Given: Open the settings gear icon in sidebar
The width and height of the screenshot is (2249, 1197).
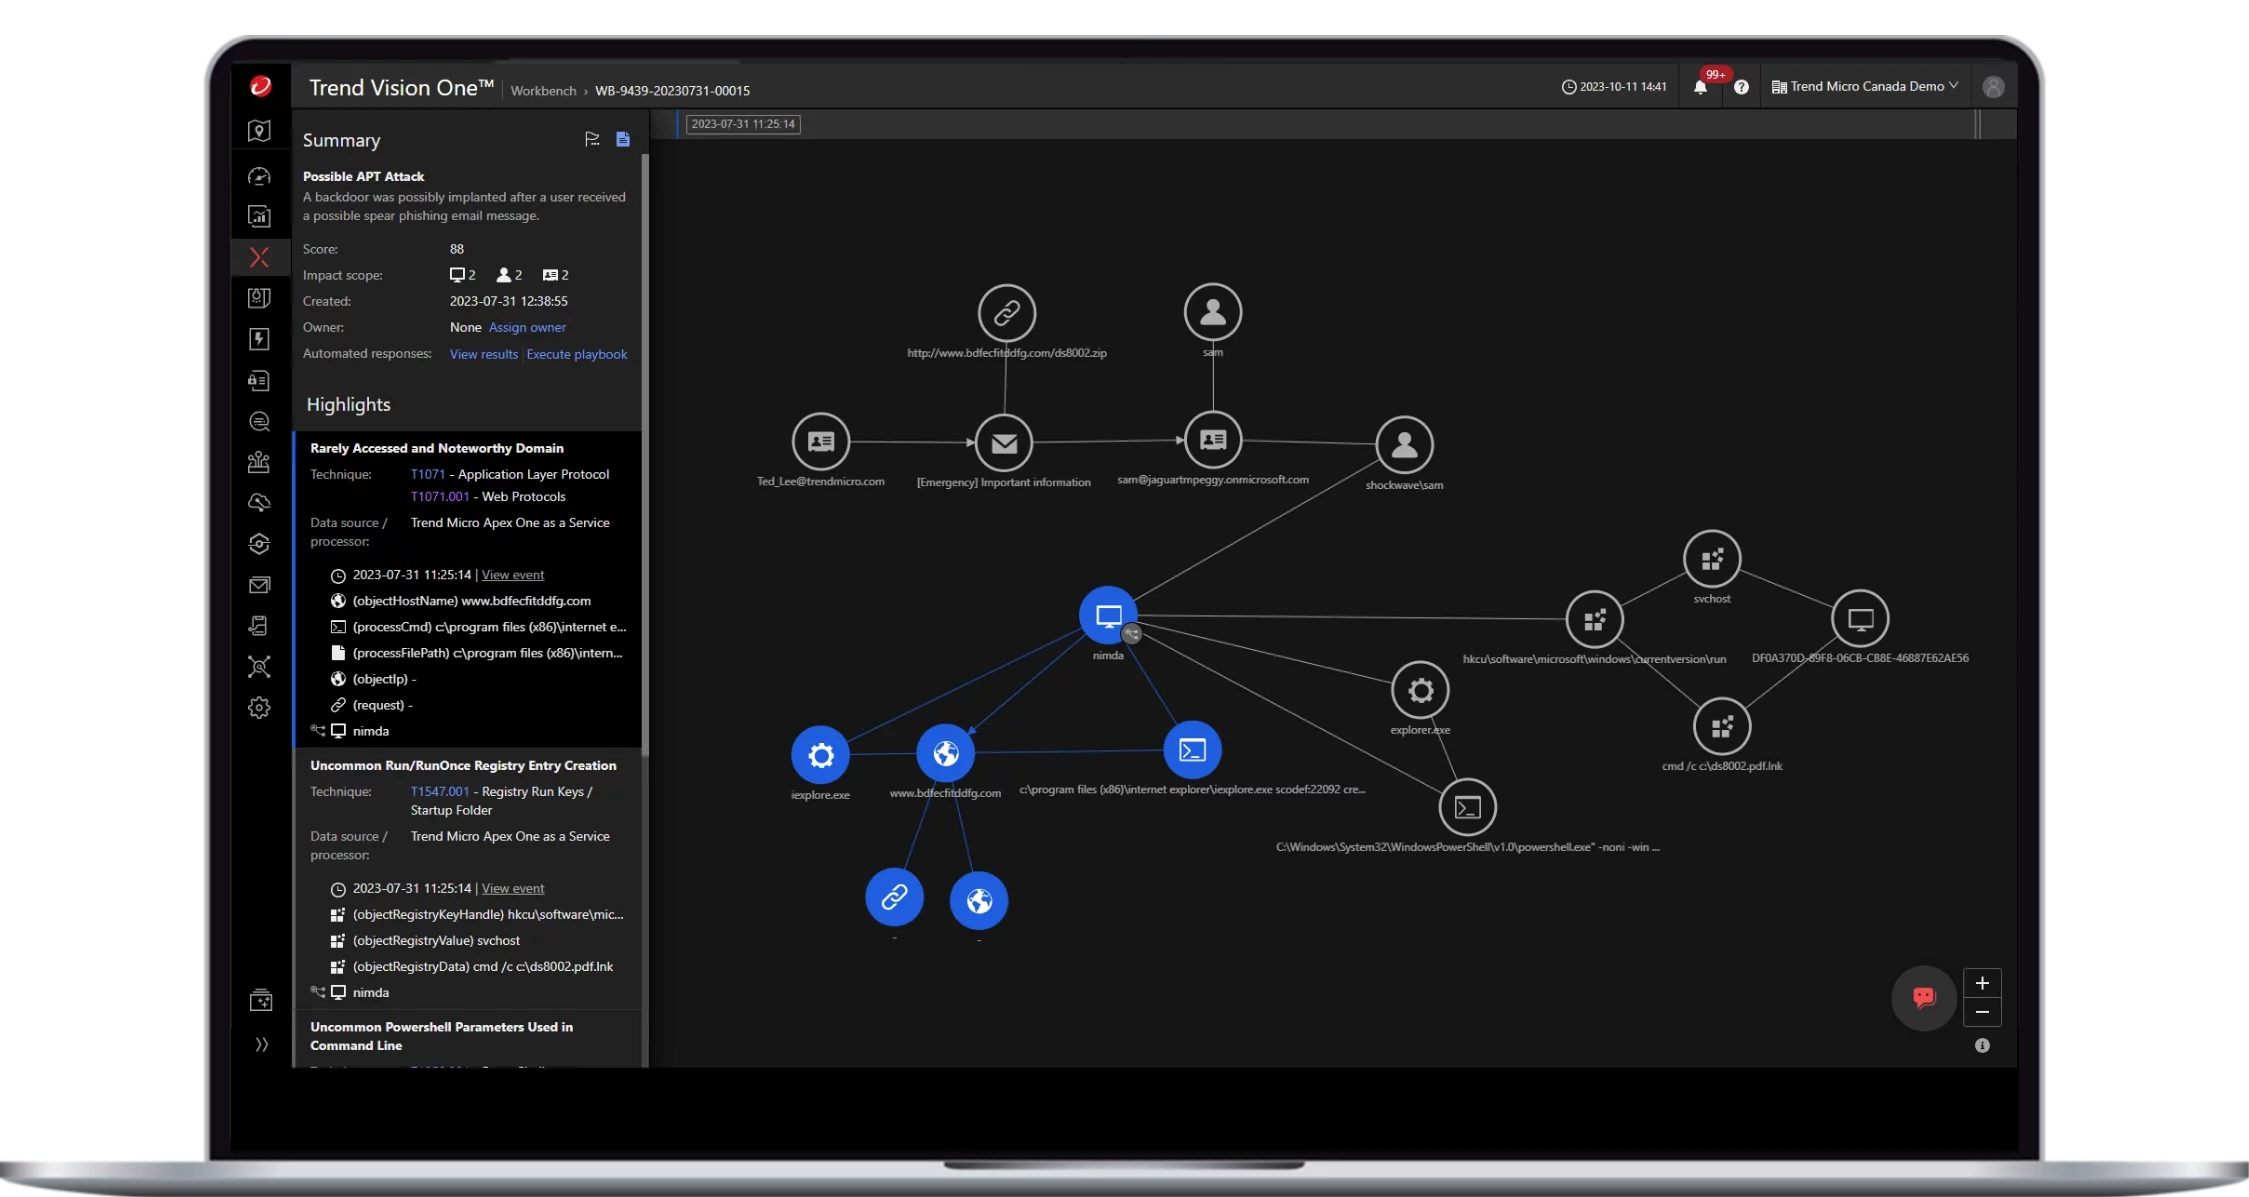Looking at the screenshot, I should pyautogui.click(x=259, y=708).
